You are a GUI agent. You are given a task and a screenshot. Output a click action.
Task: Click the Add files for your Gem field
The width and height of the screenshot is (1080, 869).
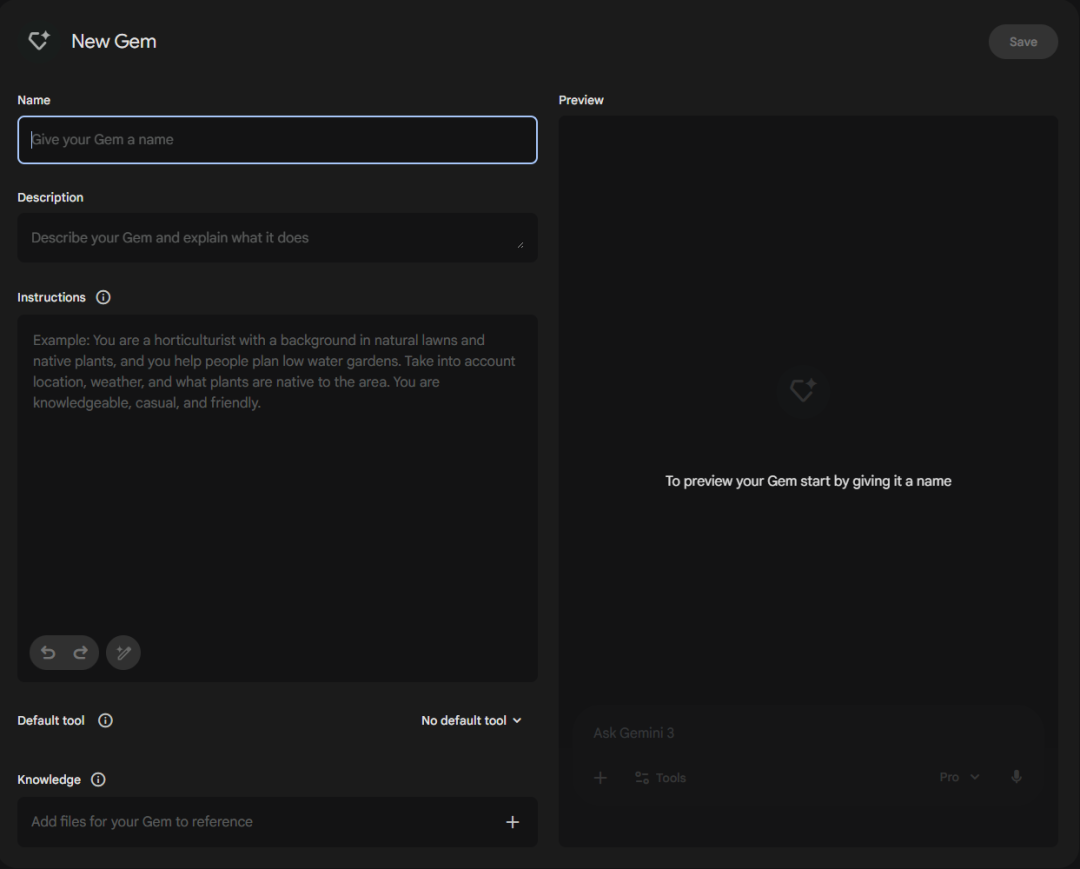click(277, 822)
